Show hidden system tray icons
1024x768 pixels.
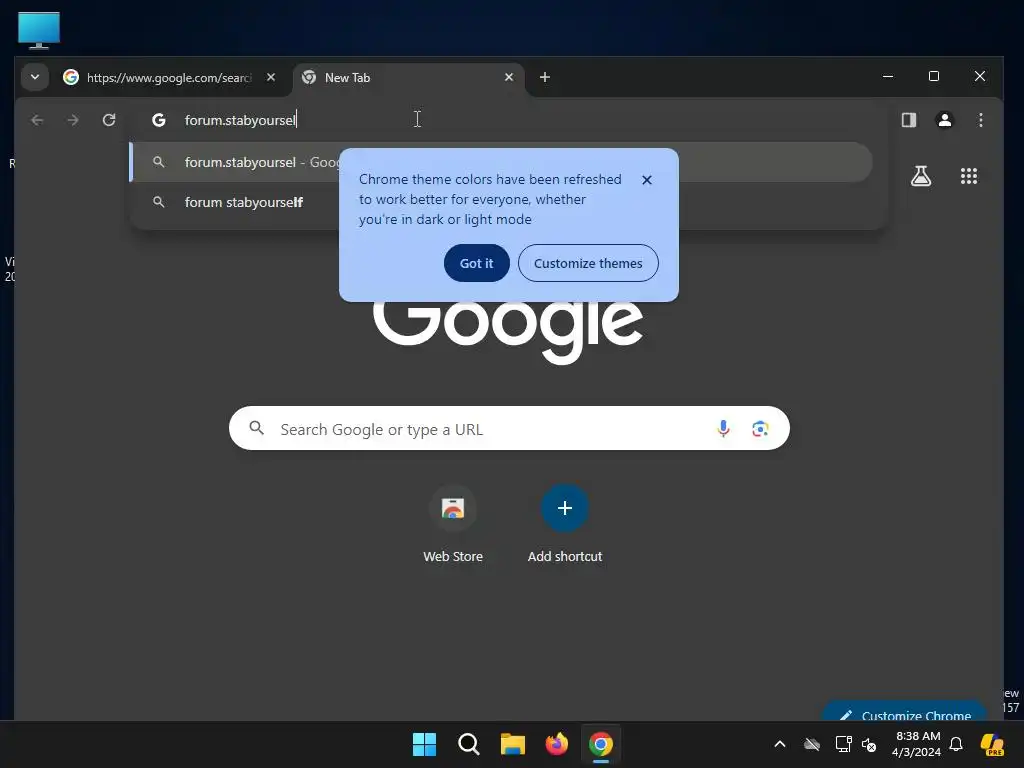click(x=780, y=744)
